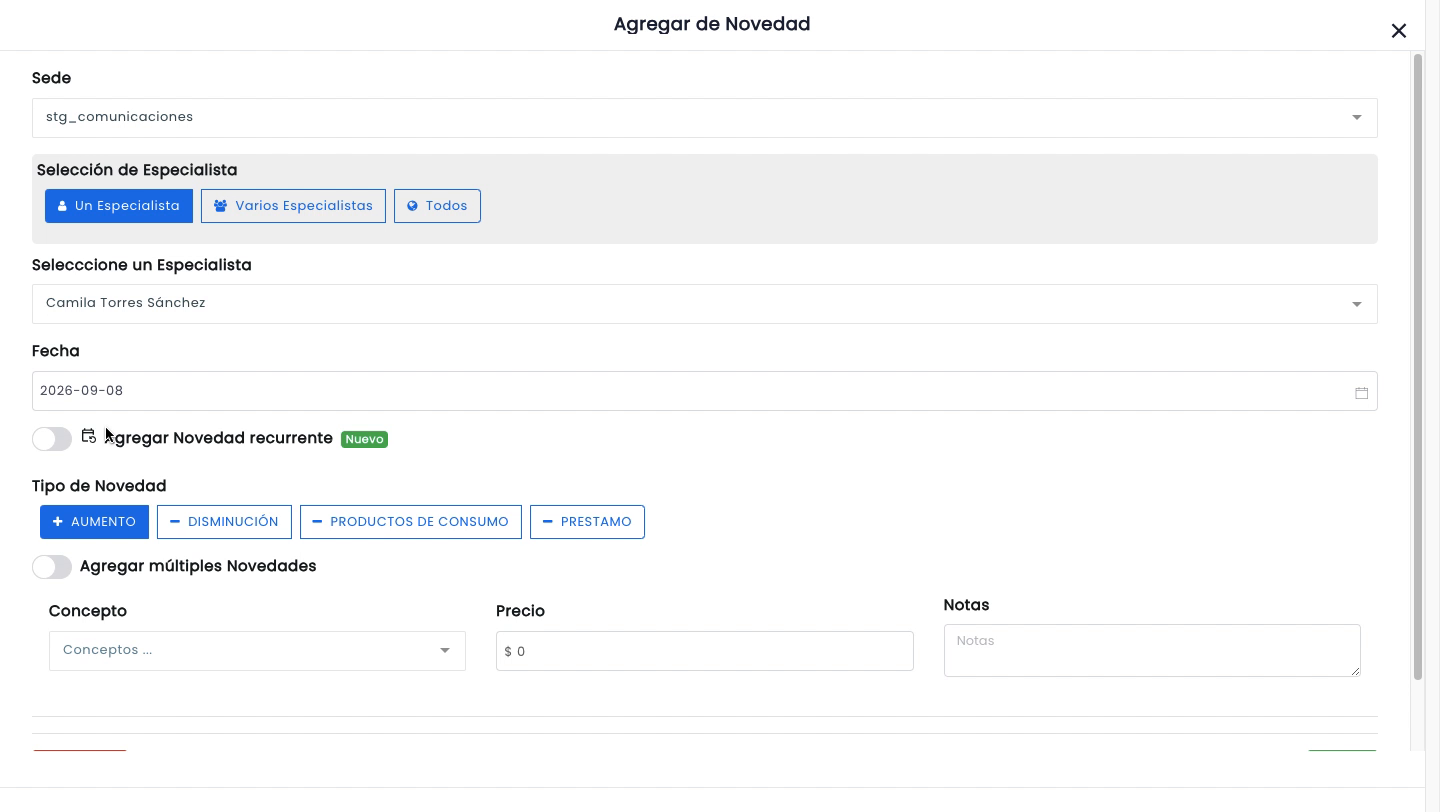Close the Agregar de Novedad dialog

[1399, 31]
